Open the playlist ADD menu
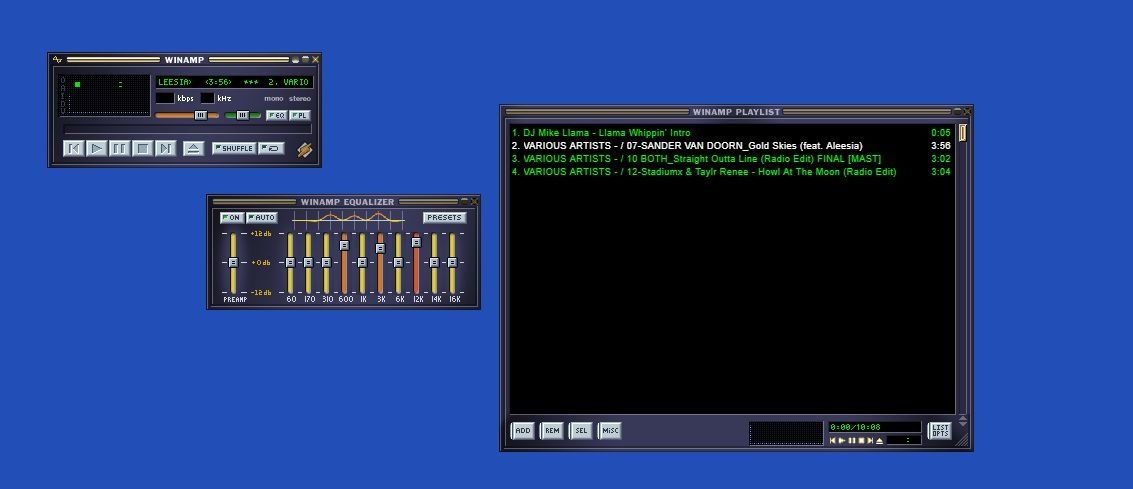The width and height of the screenshot is (1133, 489). pos(523,430)
